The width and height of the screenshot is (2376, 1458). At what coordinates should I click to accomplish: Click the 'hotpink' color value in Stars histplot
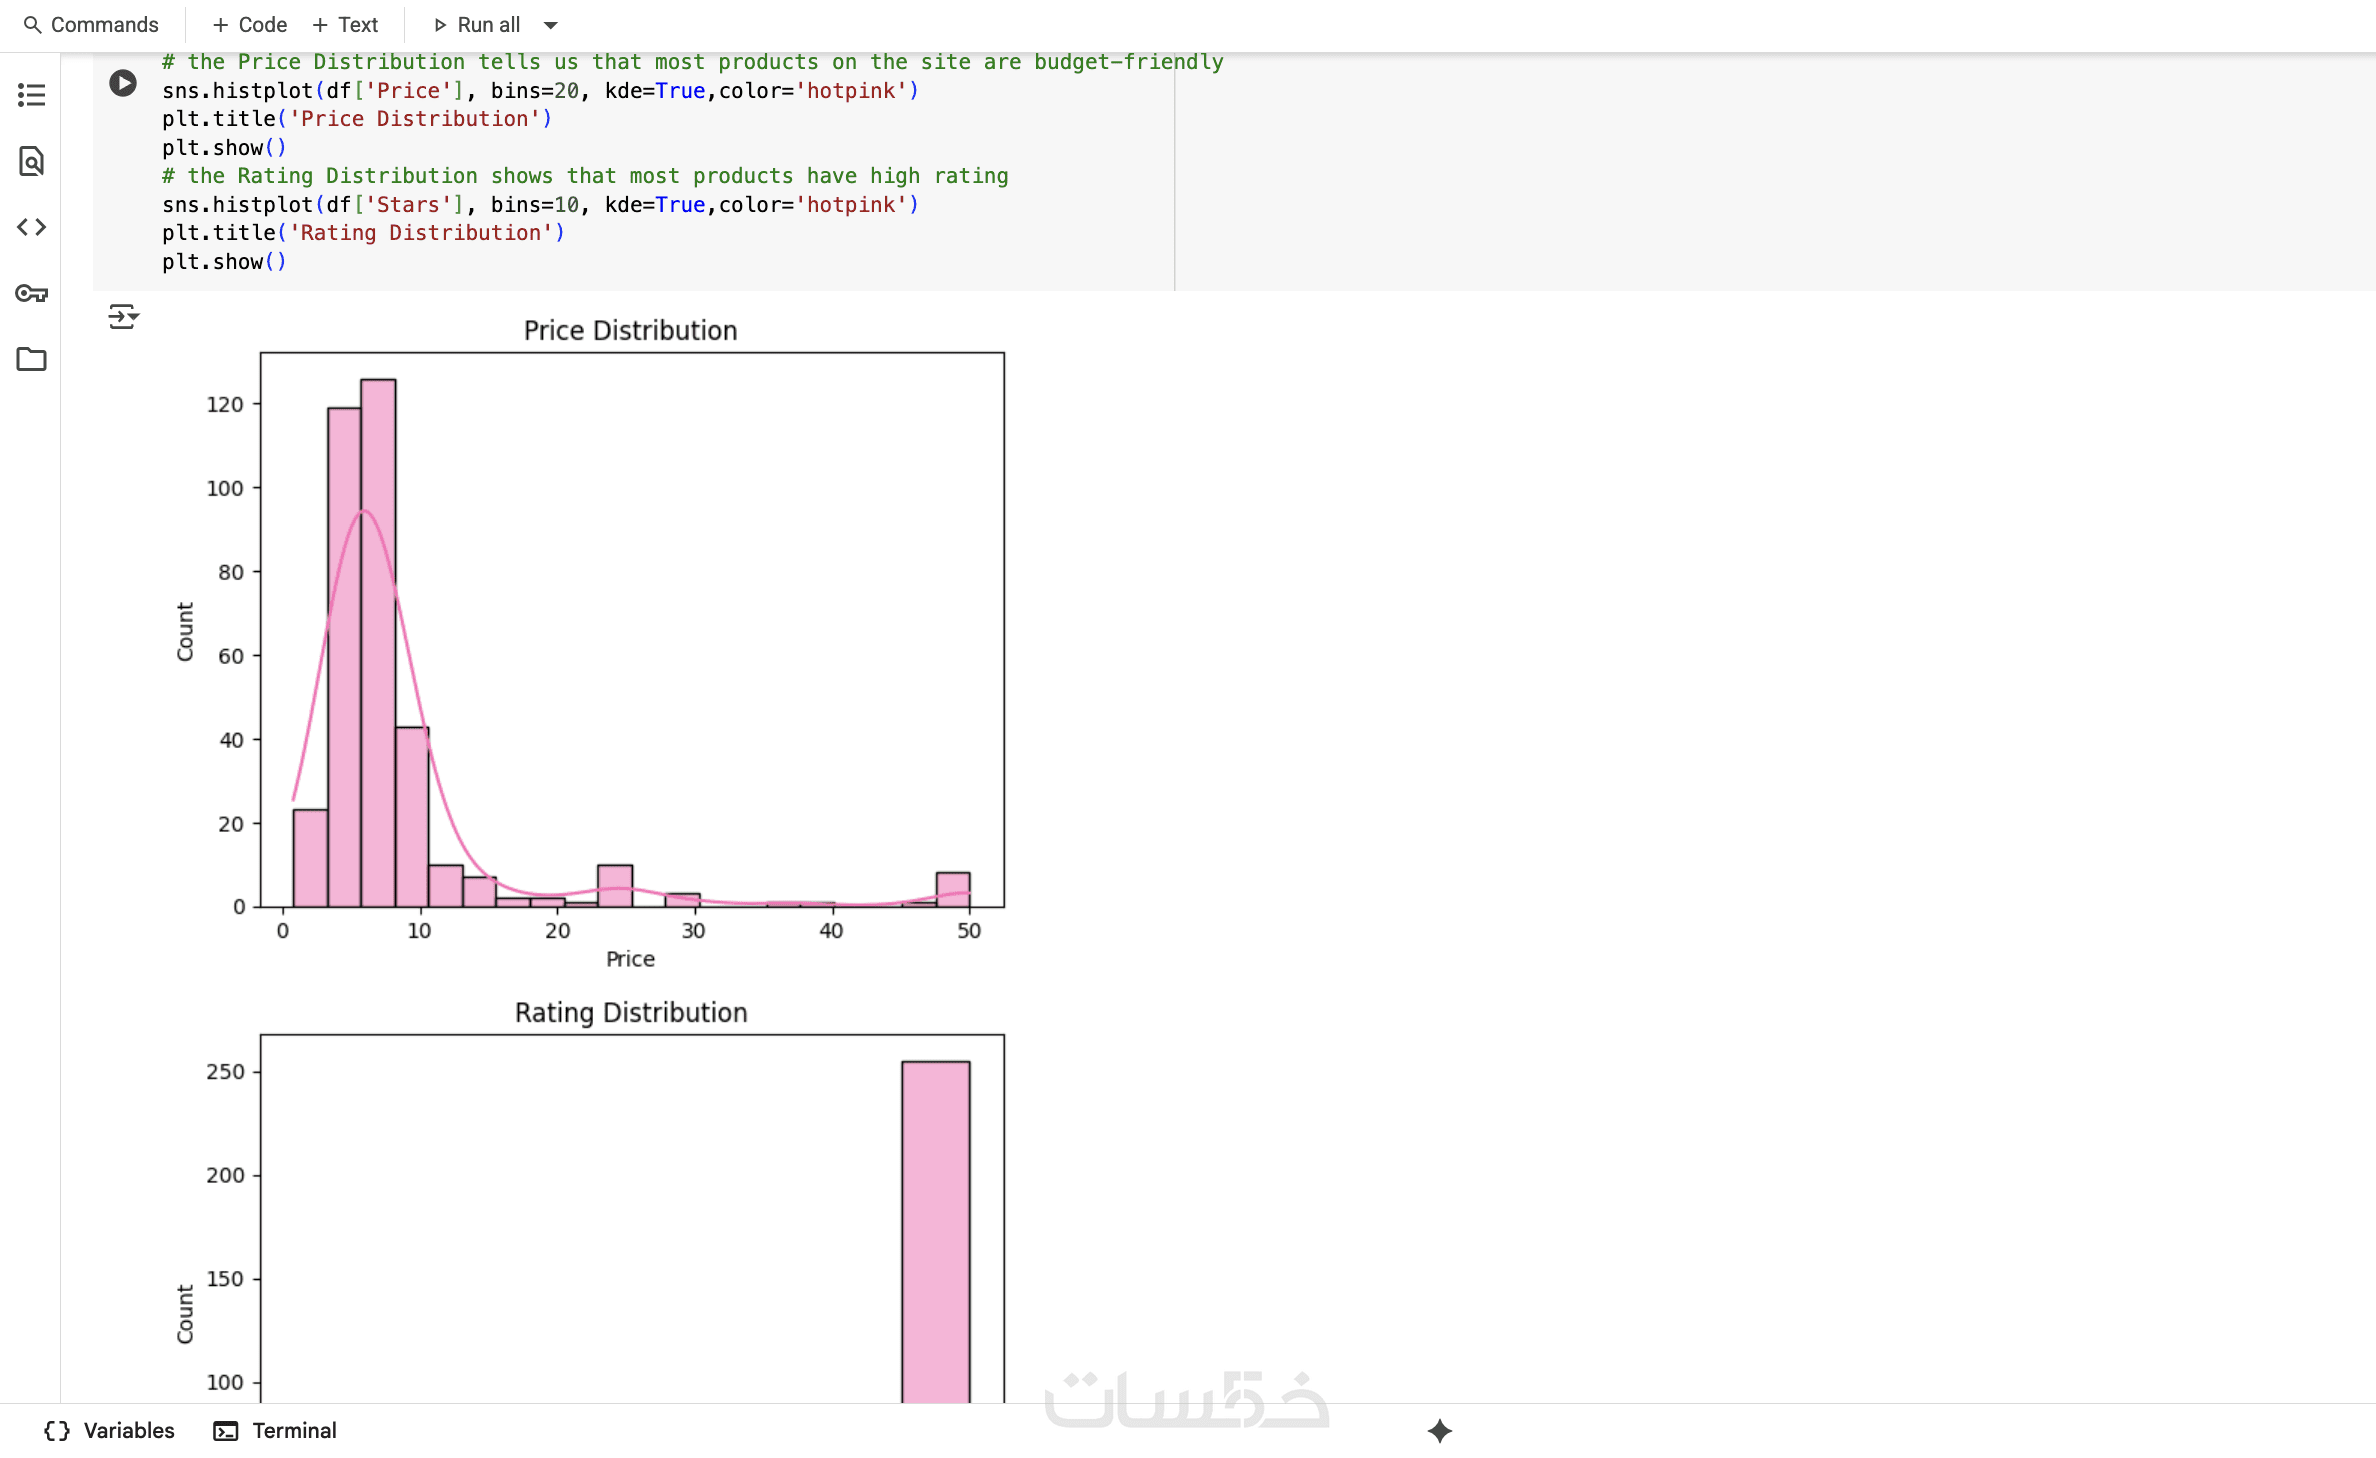pos(851,205)
